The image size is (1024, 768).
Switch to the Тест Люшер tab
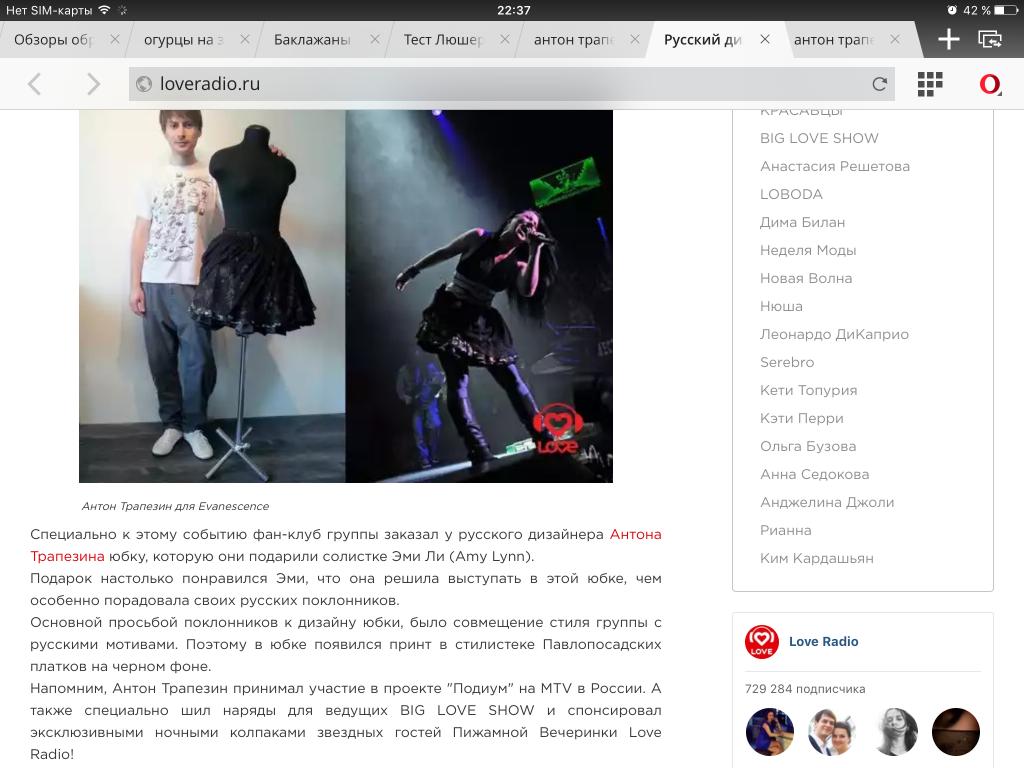point(443,40)
